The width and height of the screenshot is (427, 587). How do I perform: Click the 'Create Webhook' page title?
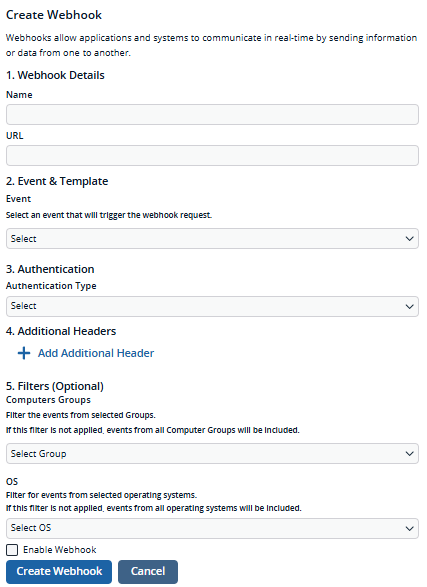coord(54,15)
